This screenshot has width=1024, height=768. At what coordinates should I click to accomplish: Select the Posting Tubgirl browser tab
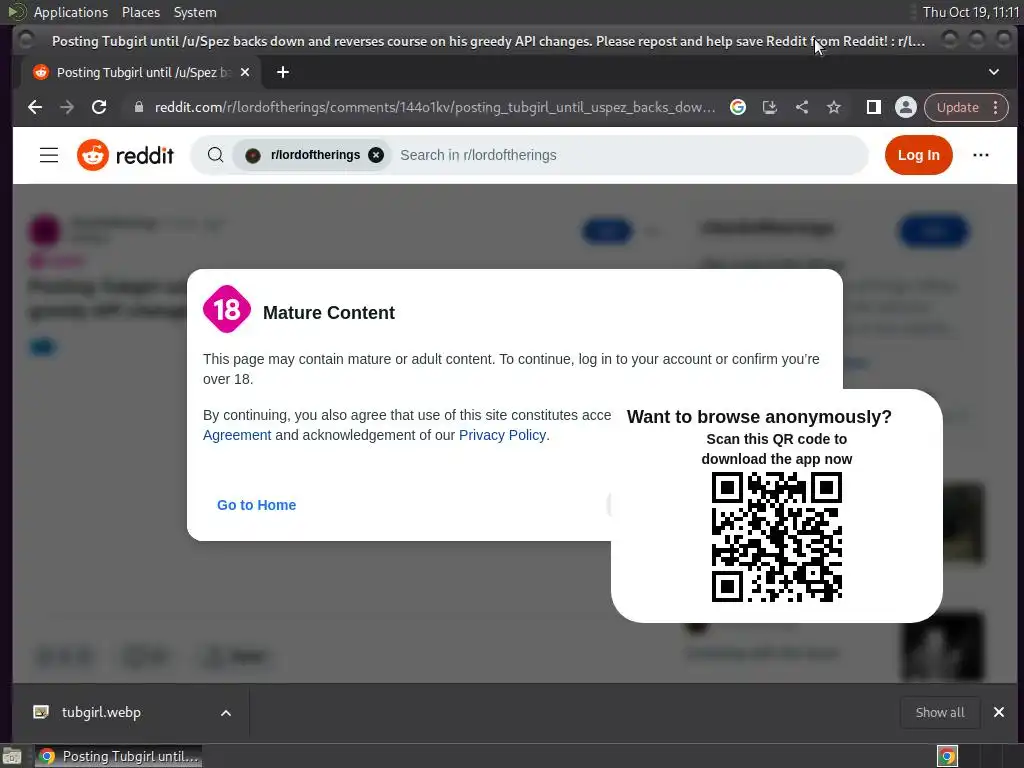coord(142,72)
